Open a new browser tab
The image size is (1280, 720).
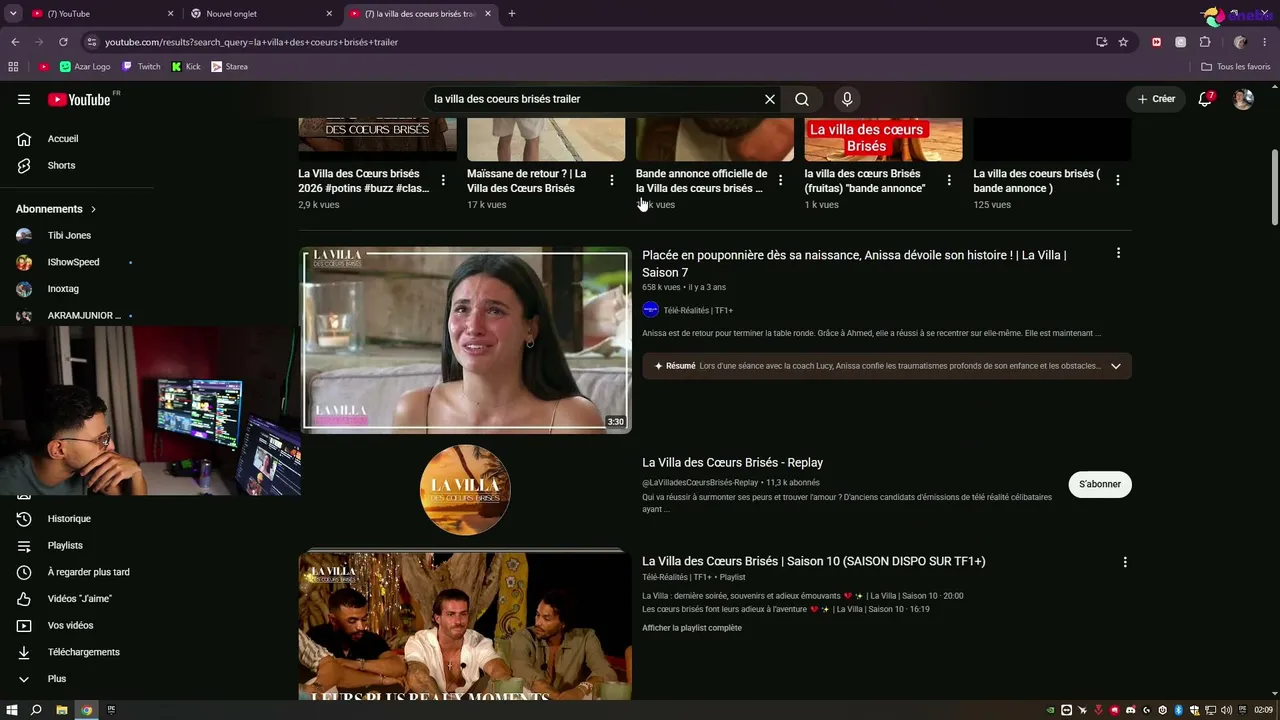[512, 14]
